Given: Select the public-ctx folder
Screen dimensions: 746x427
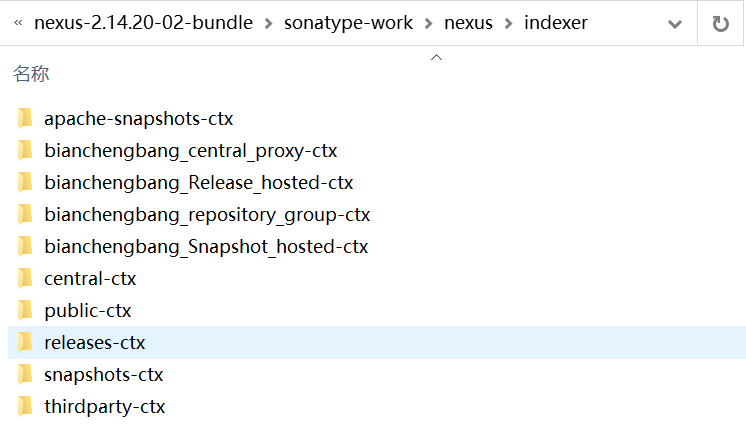Looking at the screenshot, I should tap(88, 311).
